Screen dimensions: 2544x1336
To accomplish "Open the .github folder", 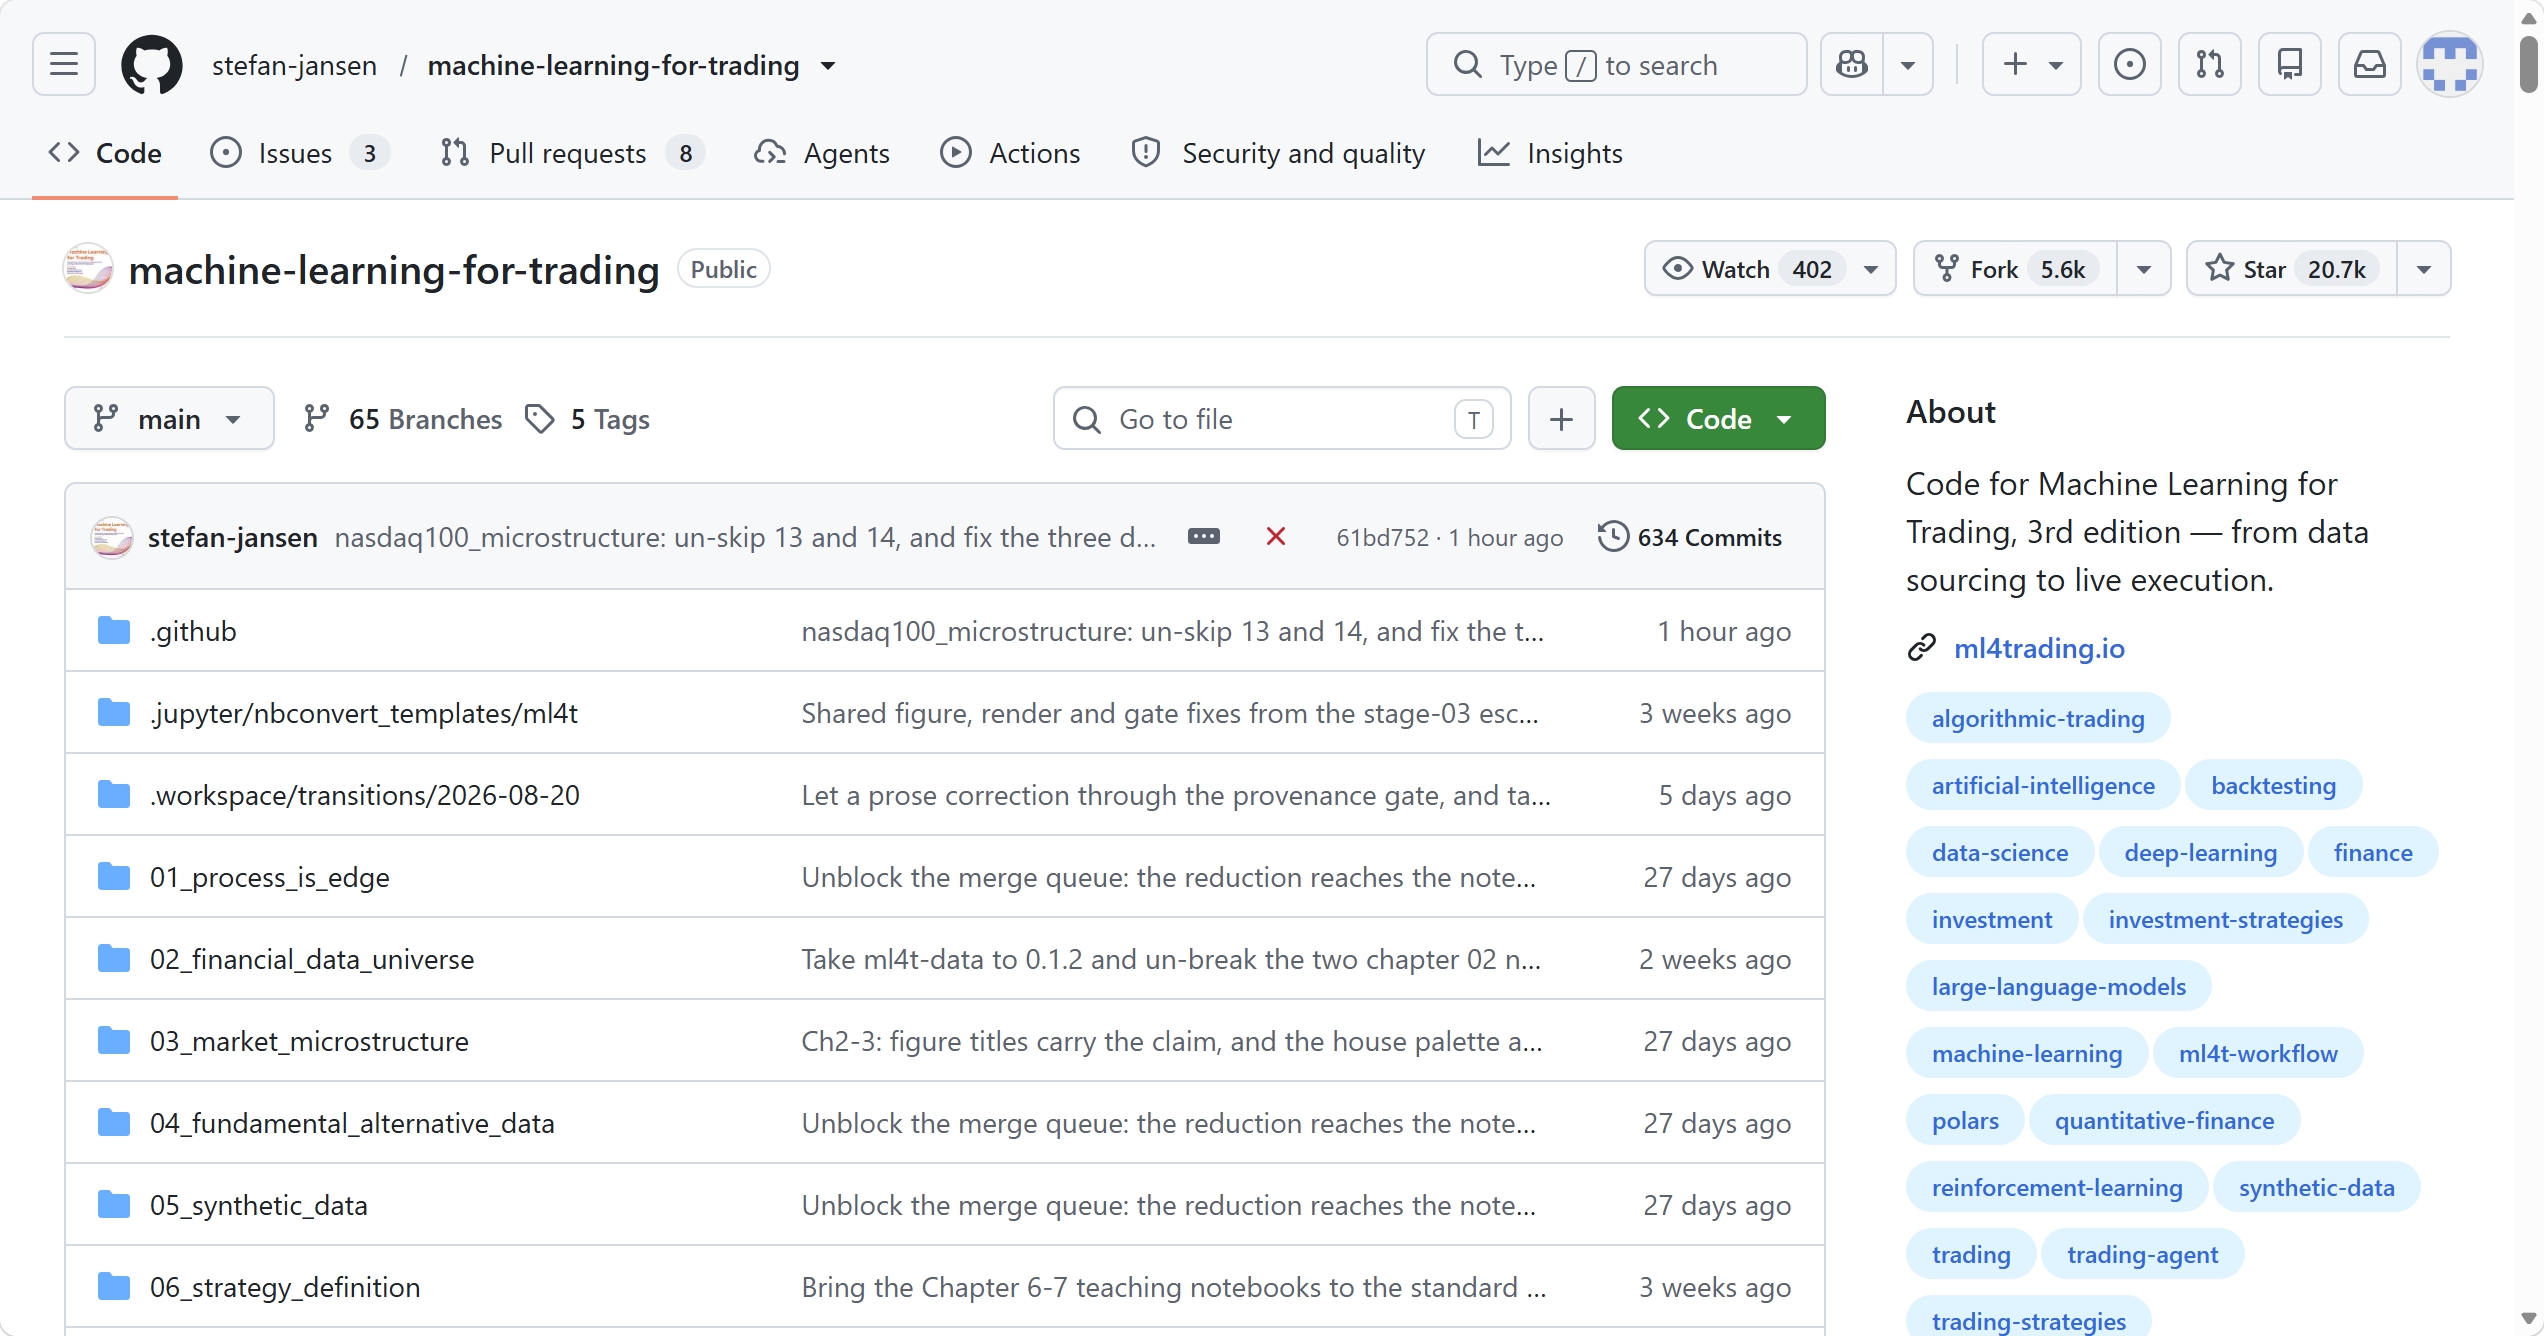I will click(193, 631).
